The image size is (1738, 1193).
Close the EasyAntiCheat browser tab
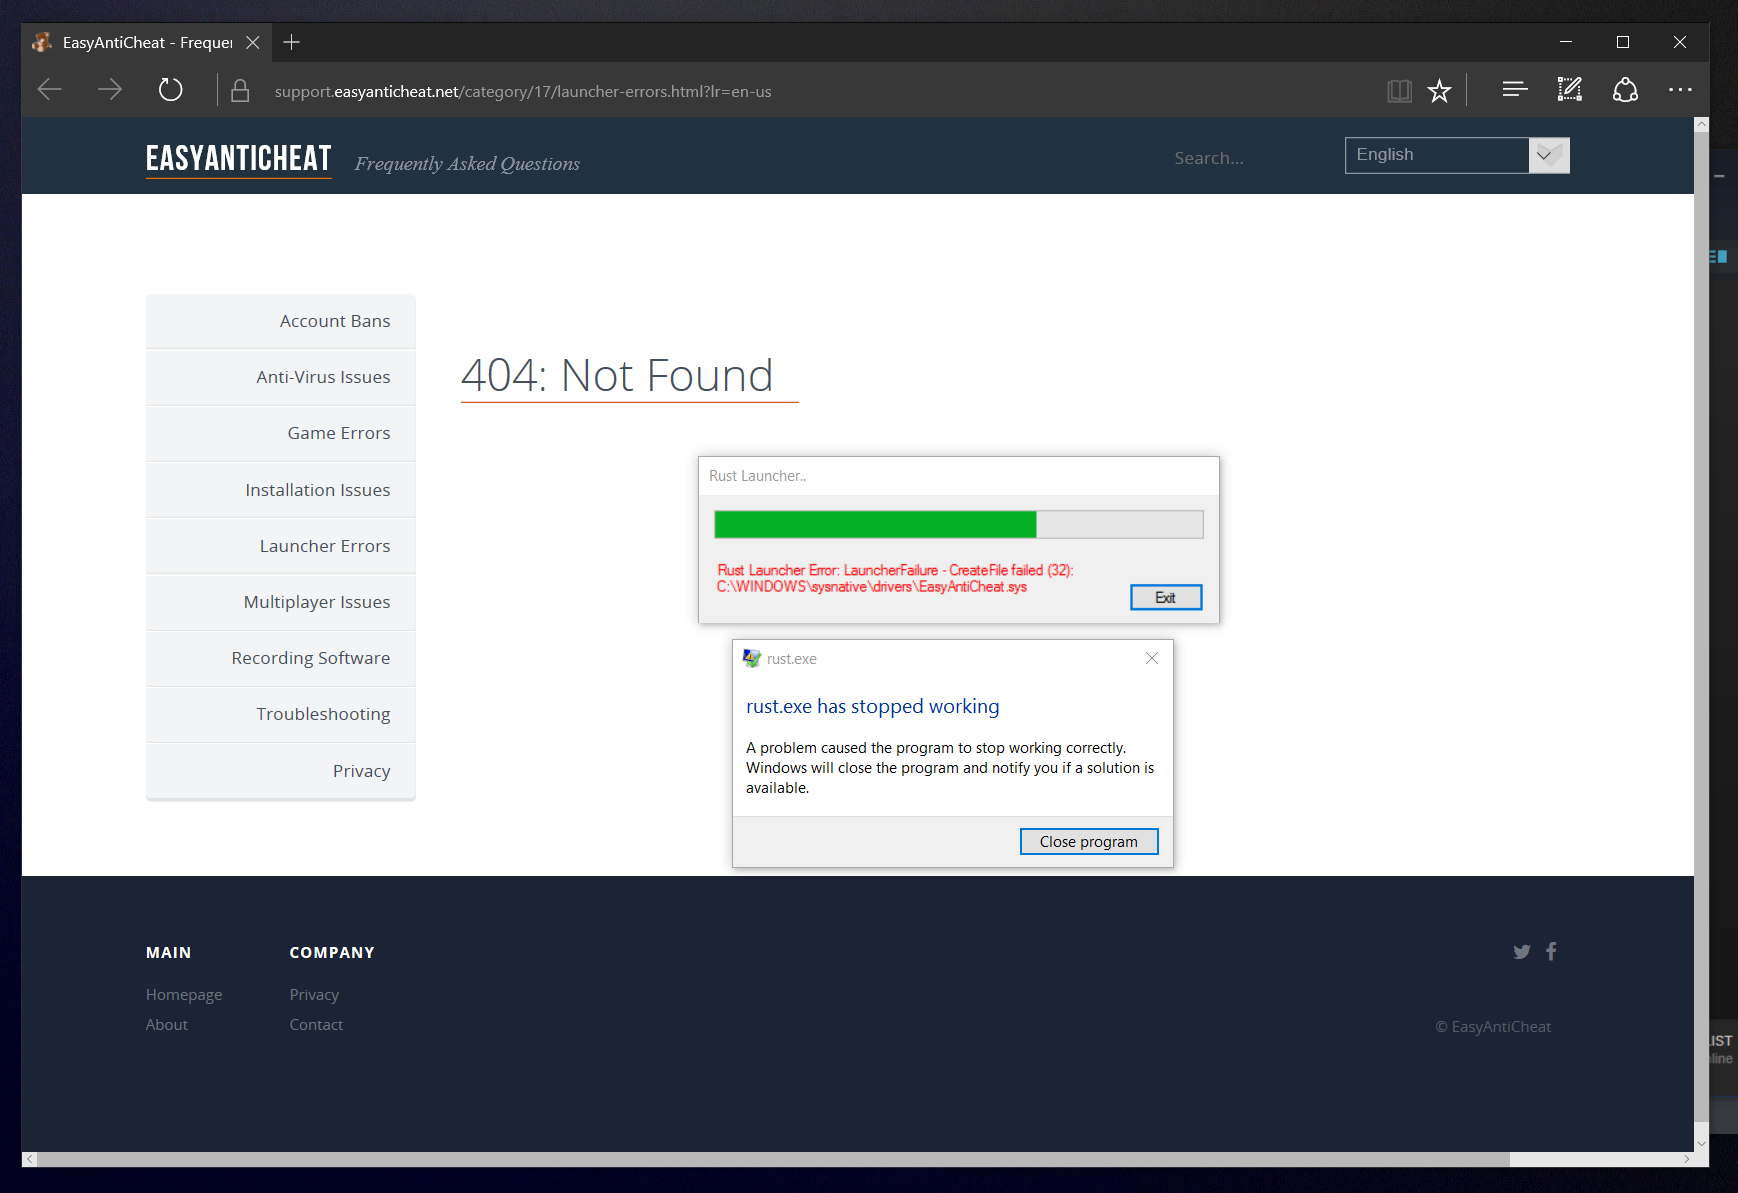coord(253,42)
